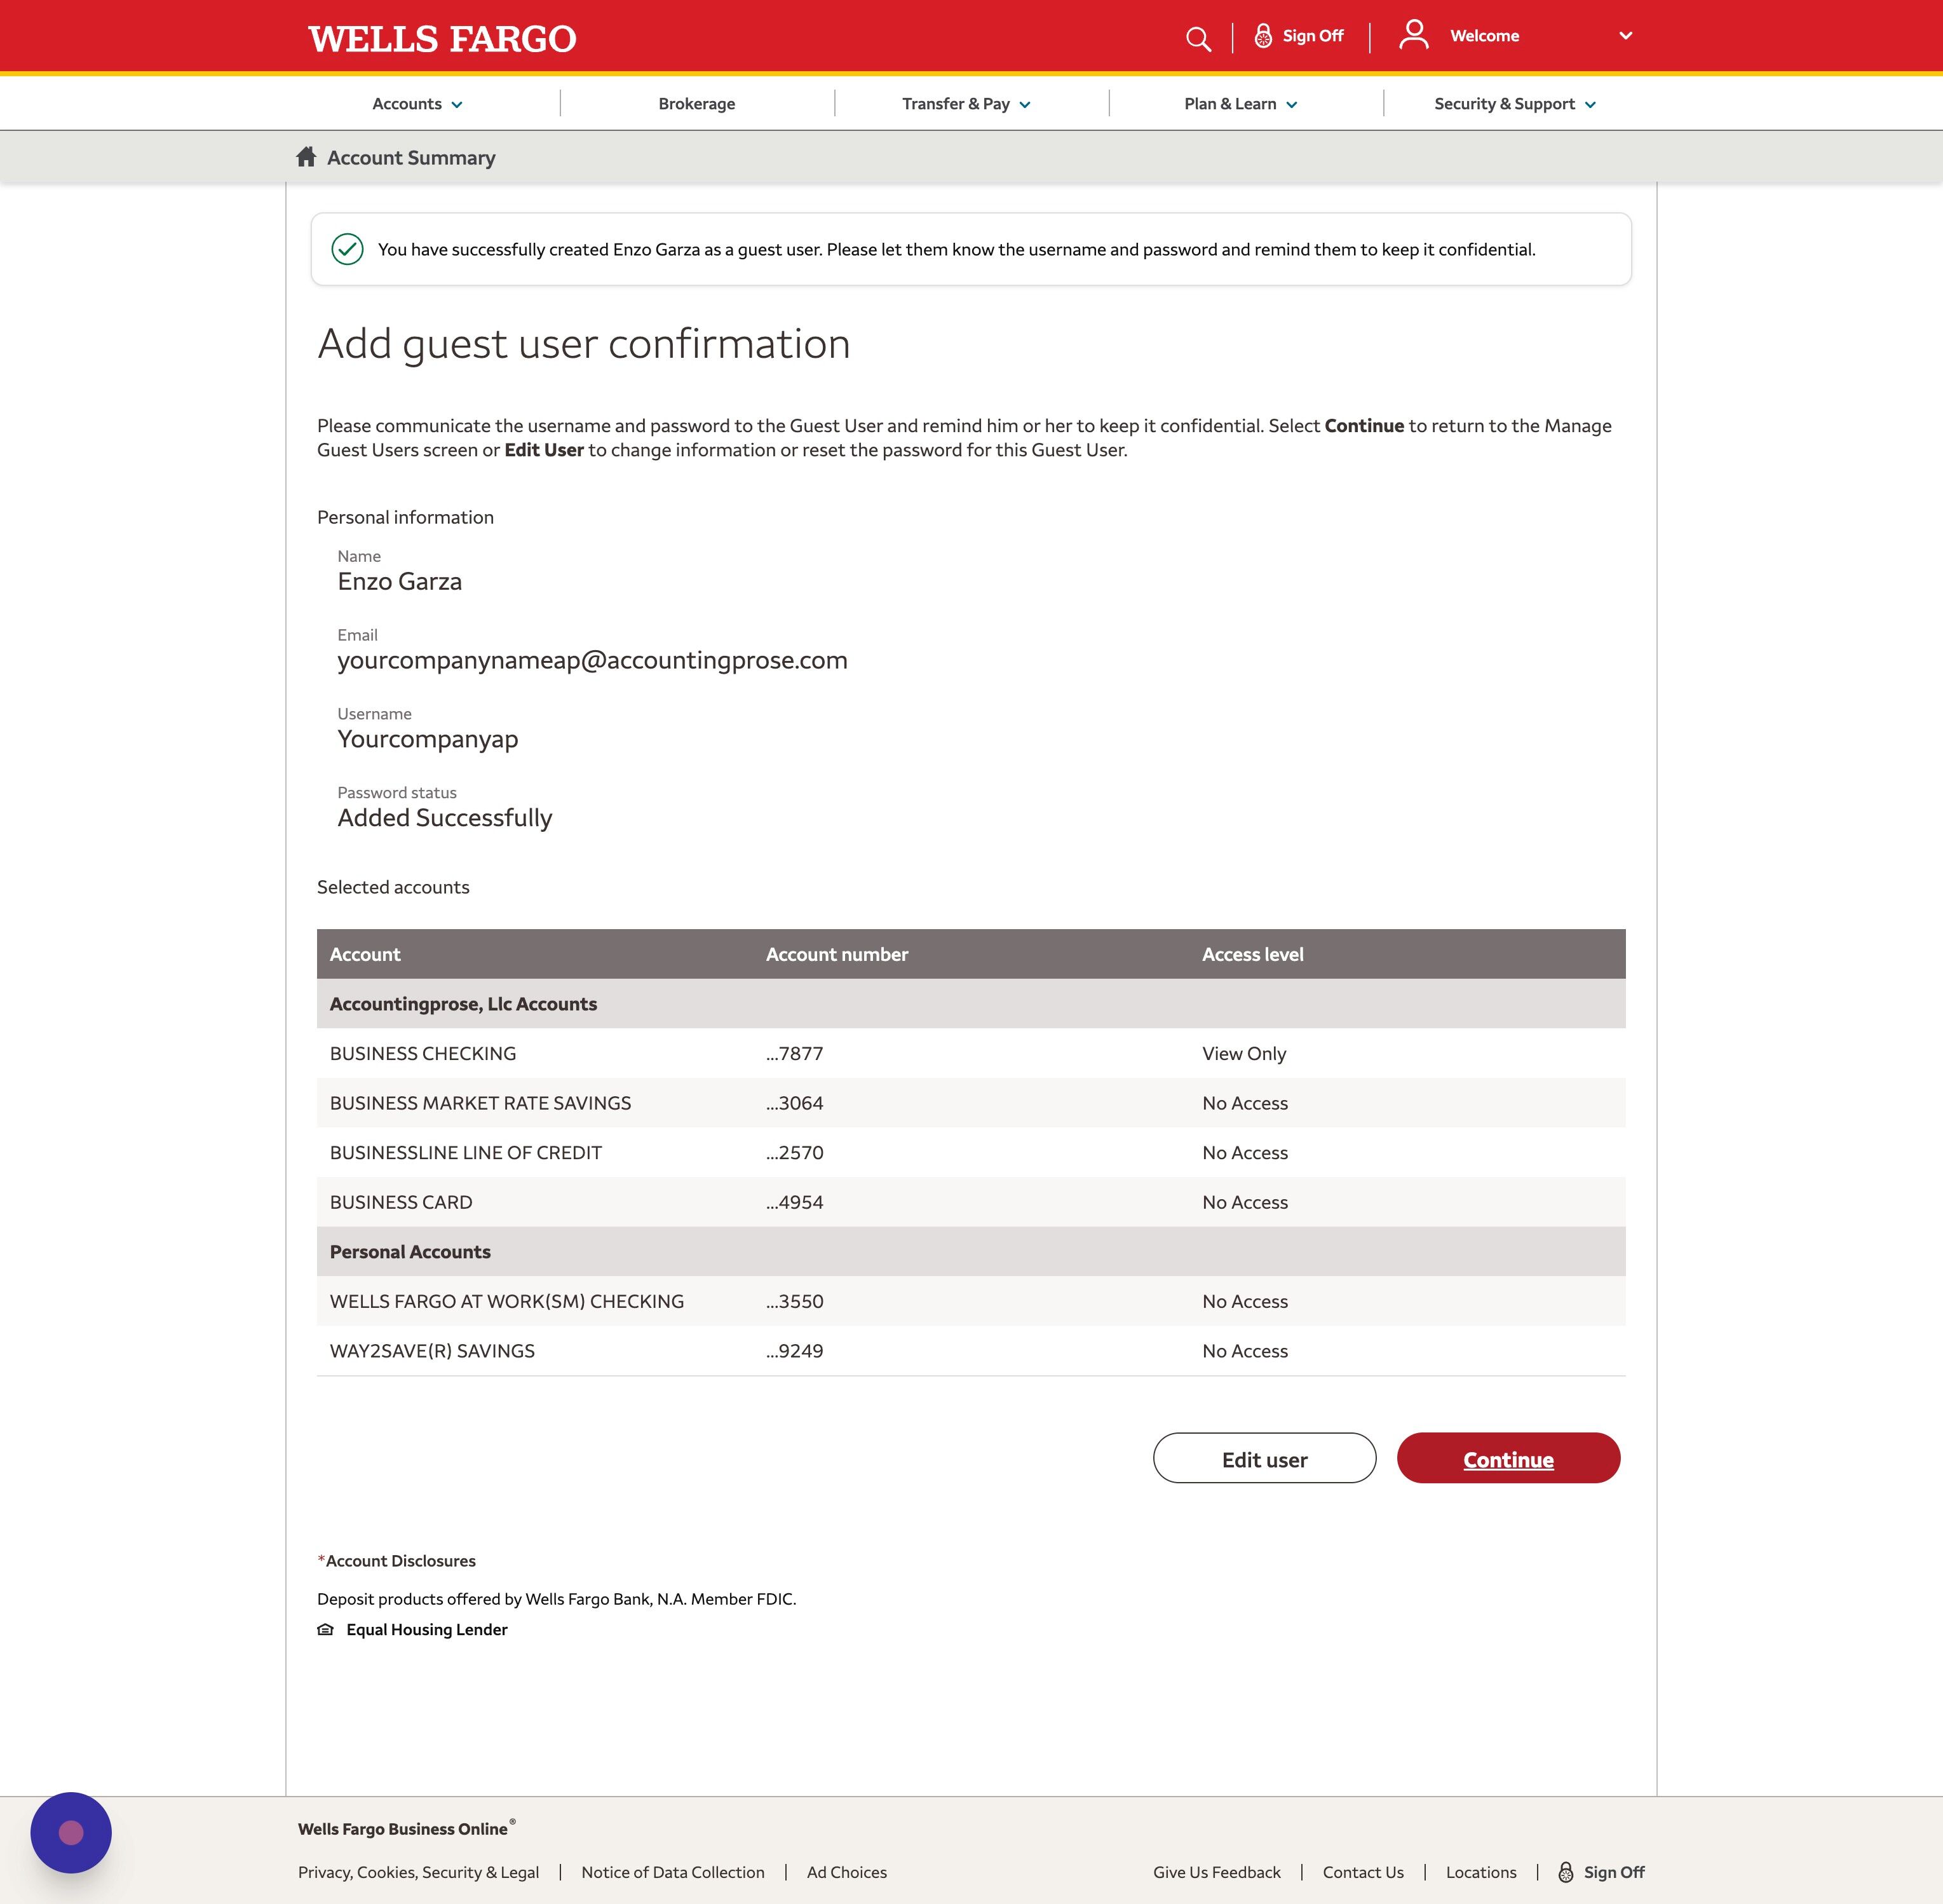Expand the Accounts dropdown menu

[x=416, y=103]
